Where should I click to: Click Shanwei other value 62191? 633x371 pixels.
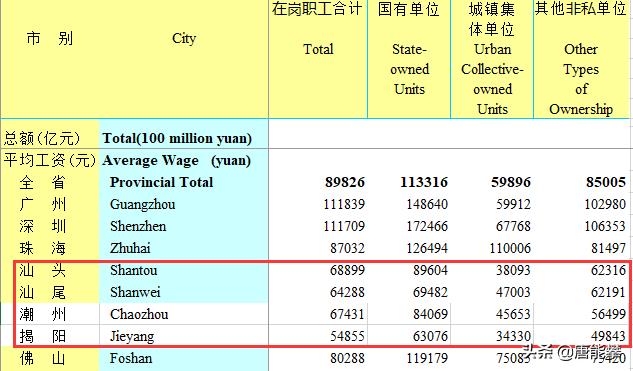(608, 292)
